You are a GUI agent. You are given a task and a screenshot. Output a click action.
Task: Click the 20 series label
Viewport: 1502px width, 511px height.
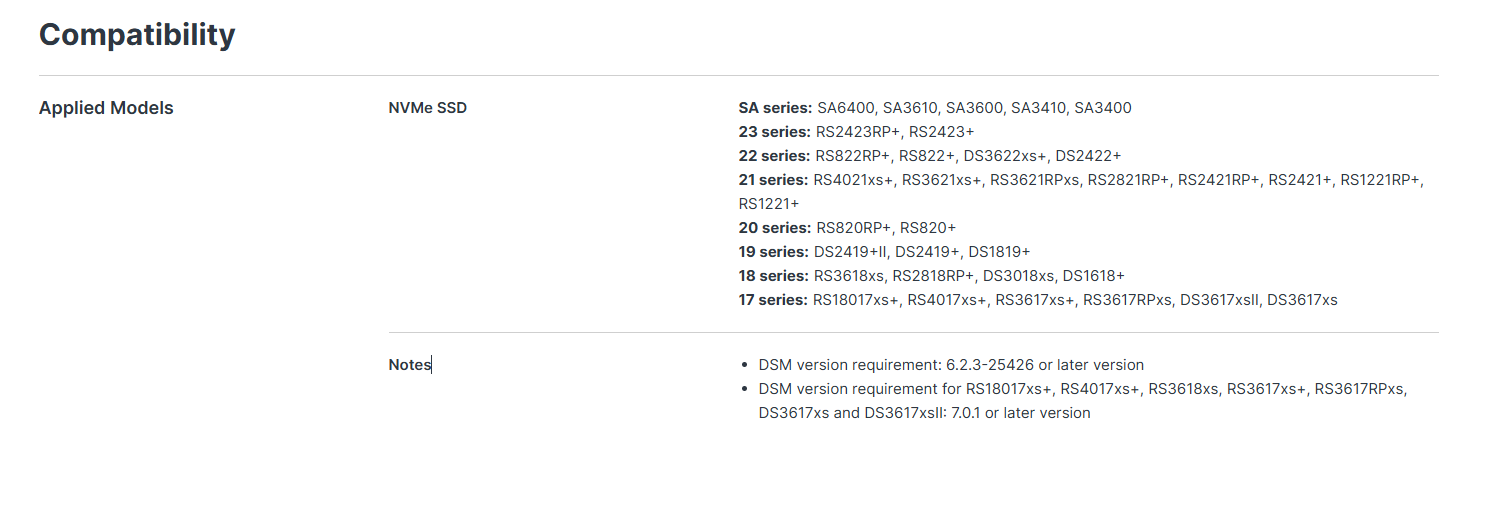coord(775,228)
